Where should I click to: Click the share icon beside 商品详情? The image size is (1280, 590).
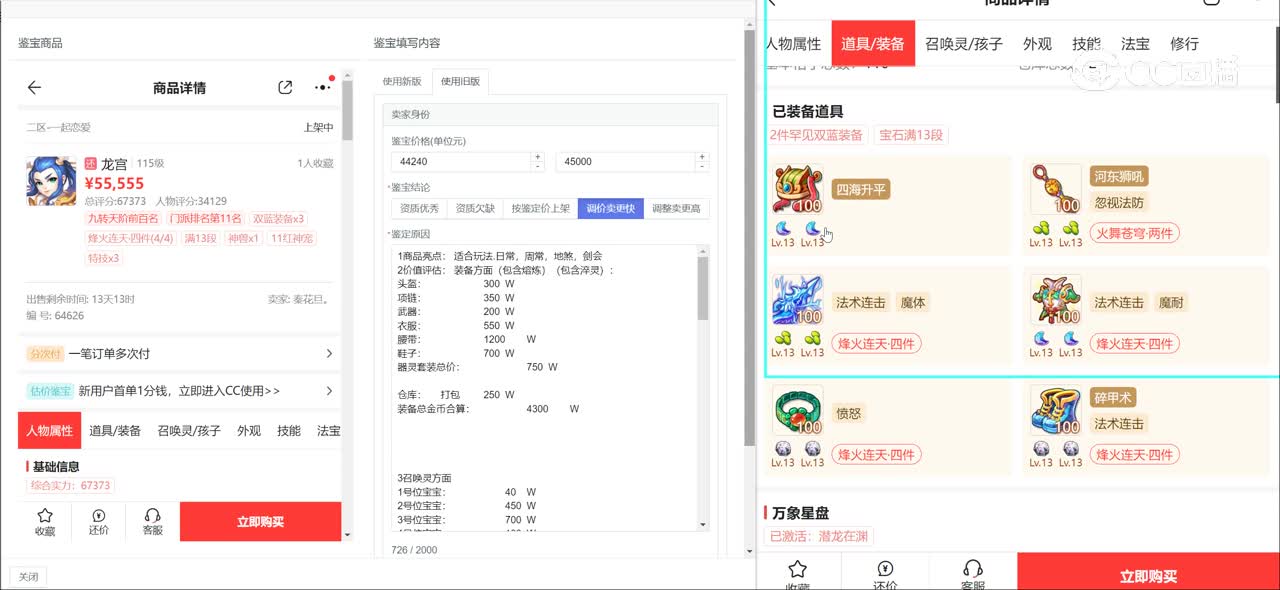(x=285, y=88)
